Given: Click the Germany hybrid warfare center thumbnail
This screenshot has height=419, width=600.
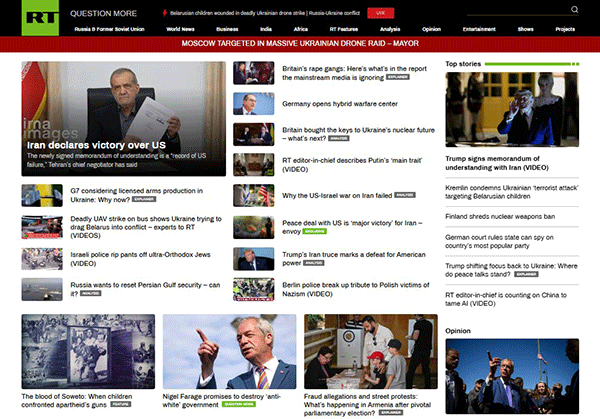Looking at the screenshot, I should (x=254, y=104).
